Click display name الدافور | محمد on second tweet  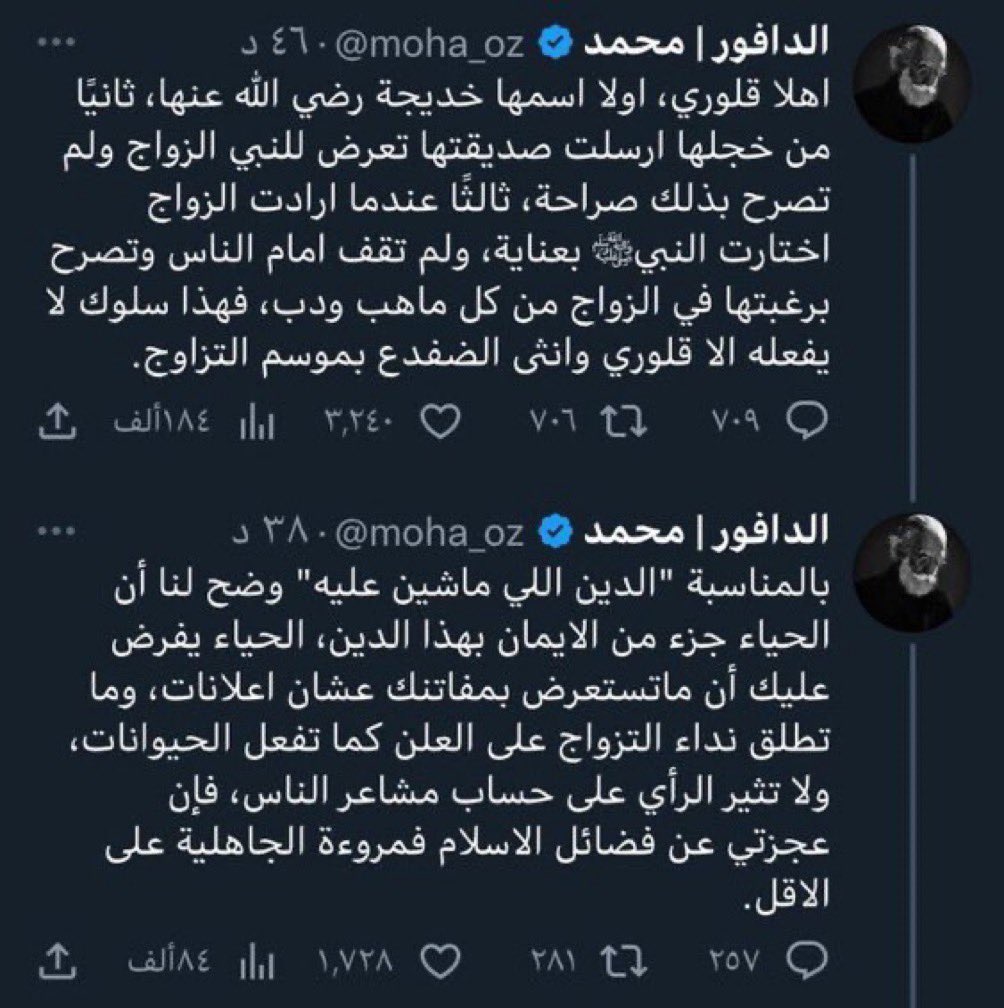(706, 531)
